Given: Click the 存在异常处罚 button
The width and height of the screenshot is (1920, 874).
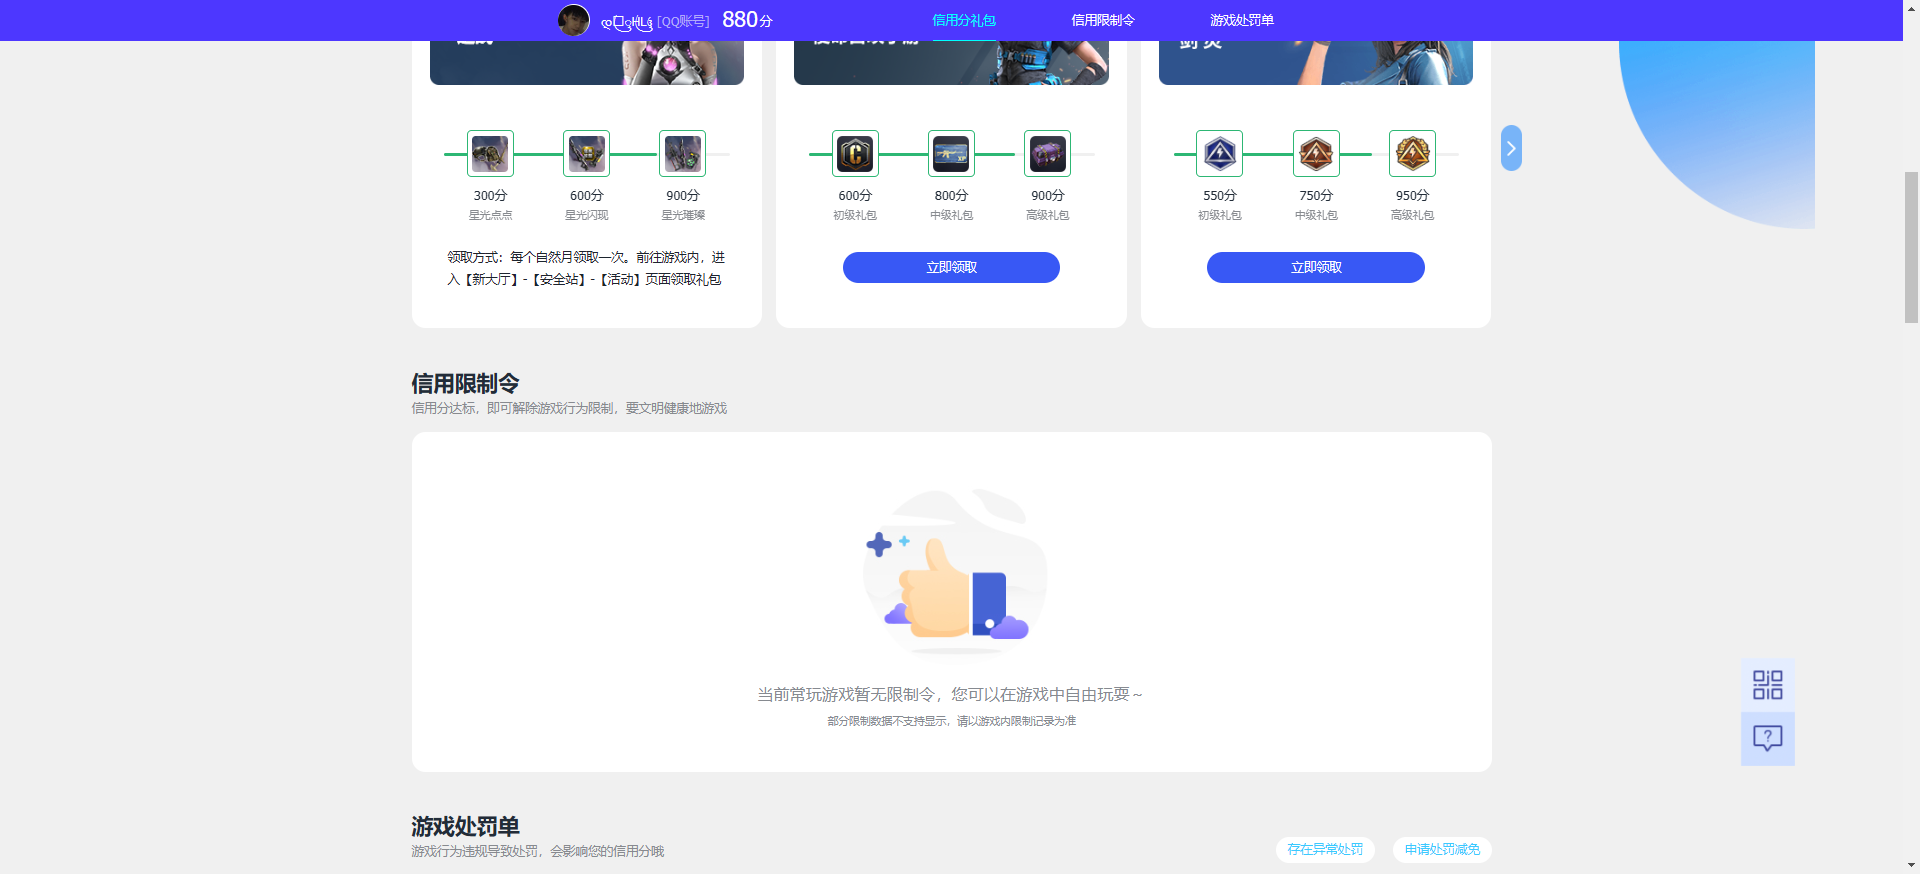Looking at the screenshot, I should point(1325,849).
